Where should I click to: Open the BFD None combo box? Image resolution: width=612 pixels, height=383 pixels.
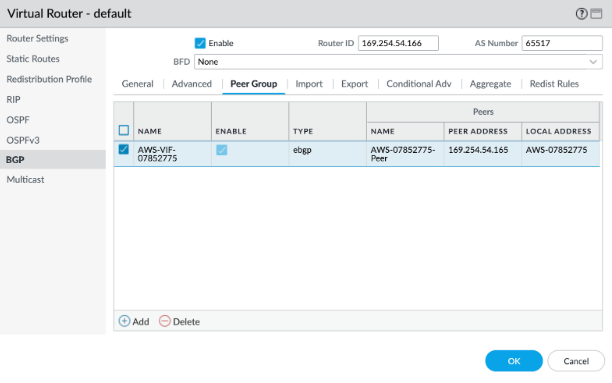point(398,62)
